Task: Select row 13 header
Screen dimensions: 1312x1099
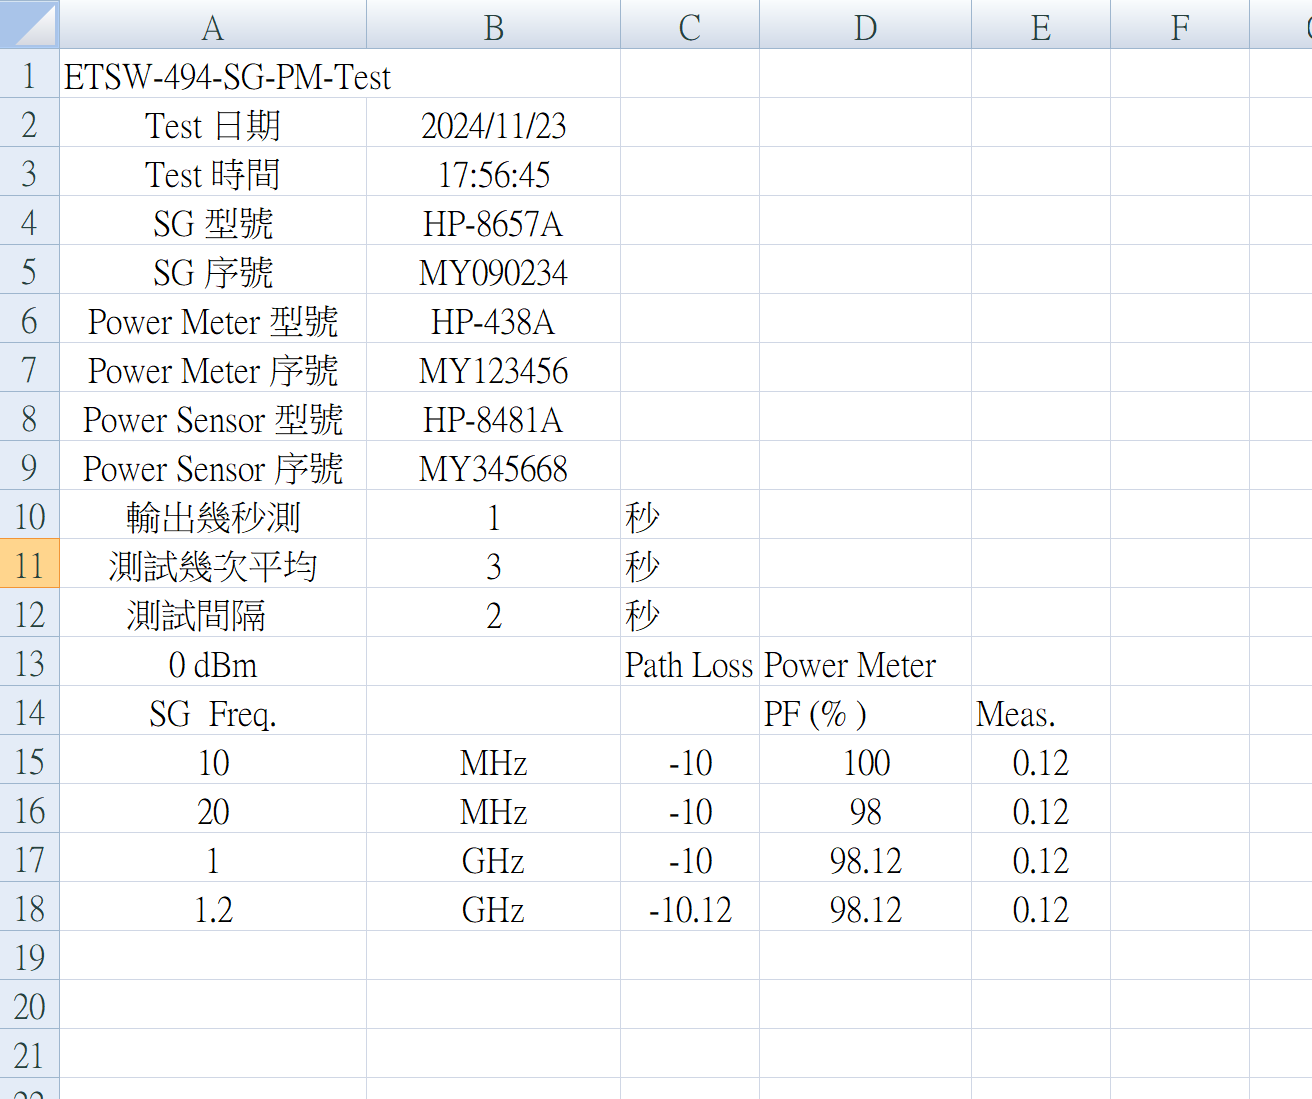Action: pyautogui.click(x=30, y=664)
